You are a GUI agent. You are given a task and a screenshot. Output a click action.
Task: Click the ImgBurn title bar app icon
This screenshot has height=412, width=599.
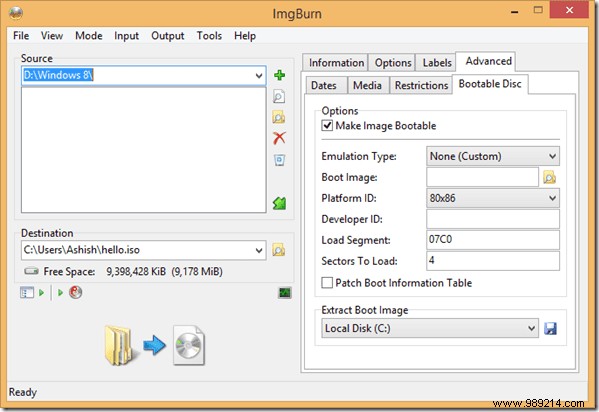click(x=16, y=13)
